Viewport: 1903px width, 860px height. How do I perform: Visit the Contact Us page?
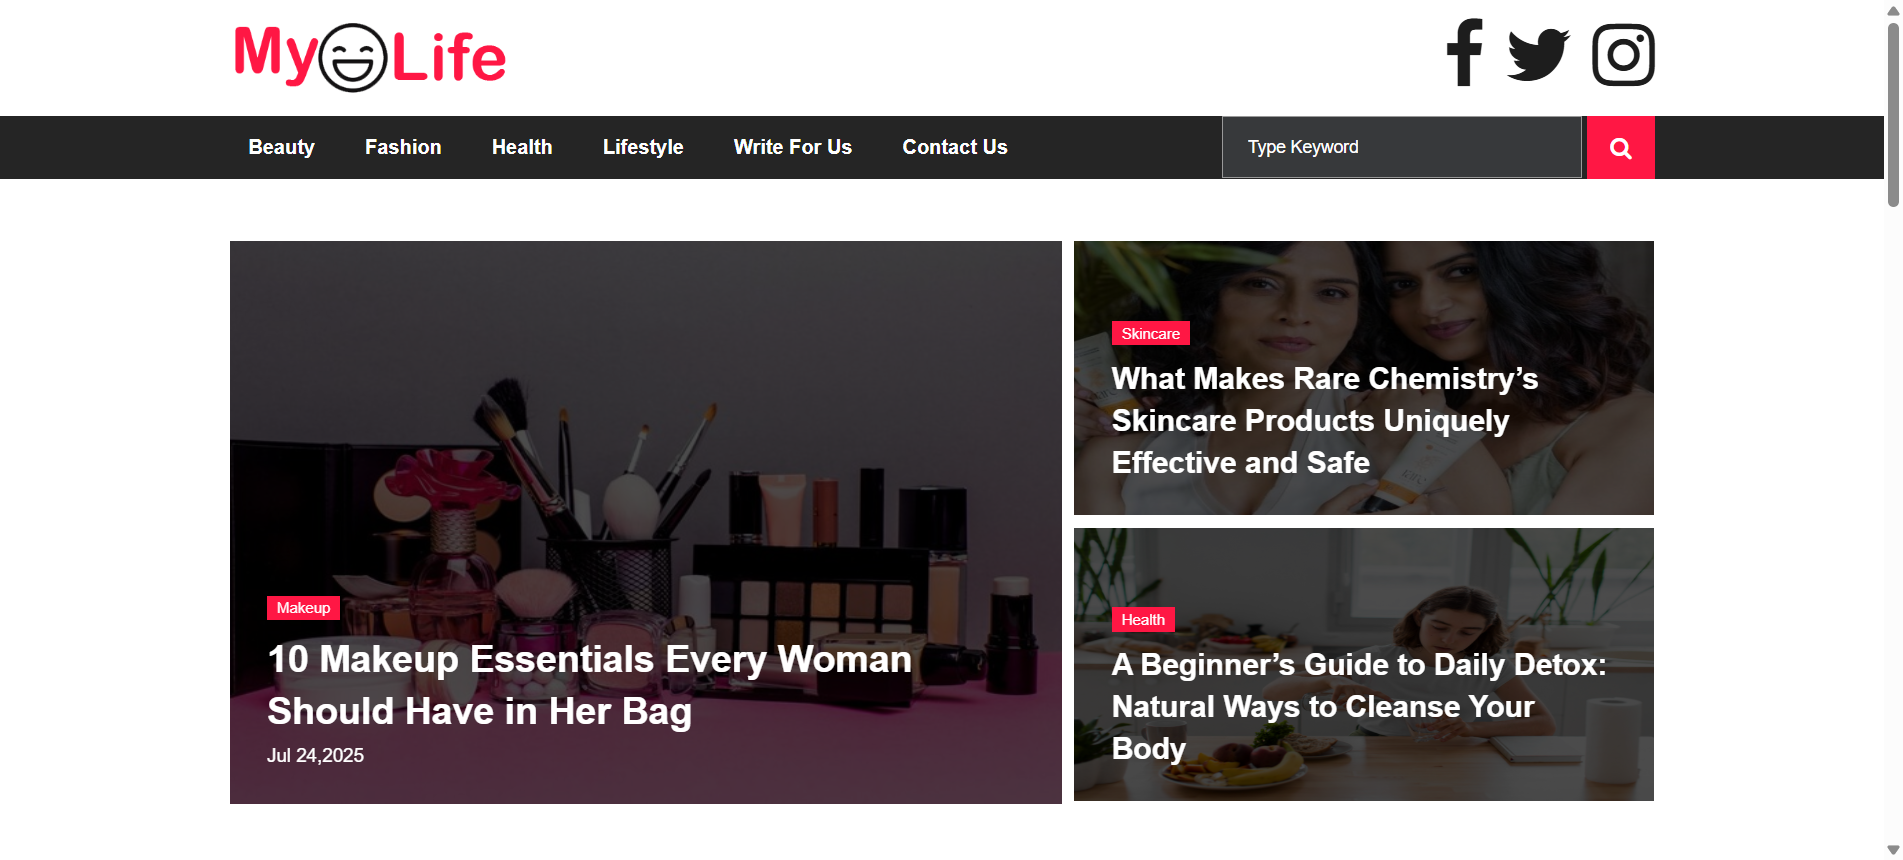tap(954, 147)
